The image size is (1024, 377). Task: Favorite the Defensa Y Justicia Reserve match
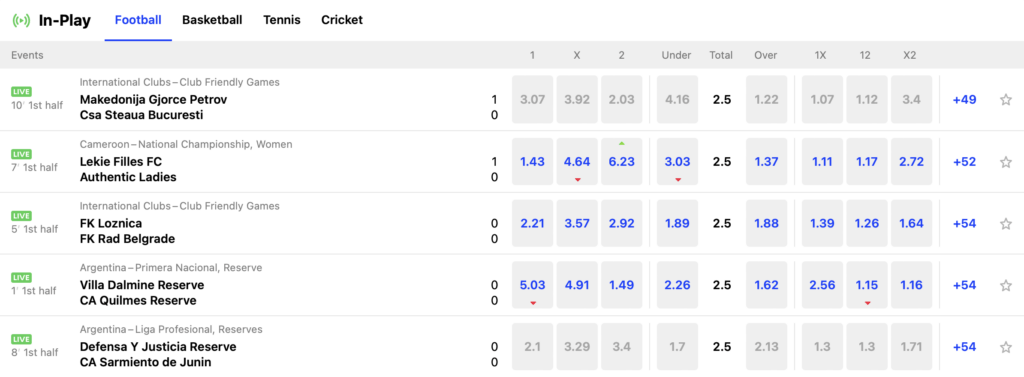[1006, 347]
